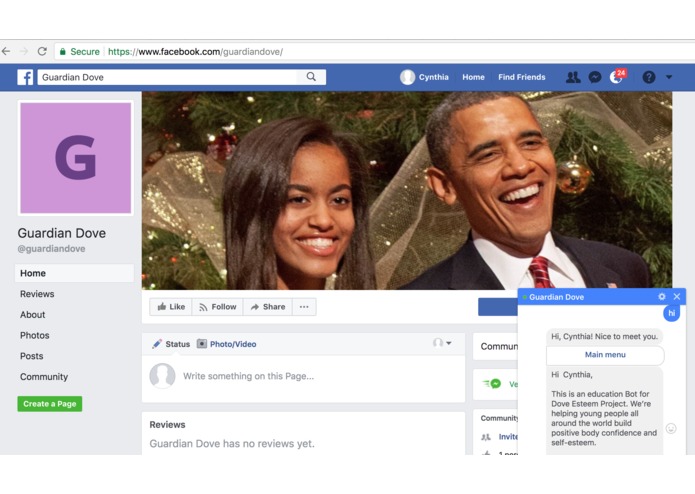Click the composer avatar placeholder
Screen dimensions: 695x494
pyautogui.click(x=162, y=376)
